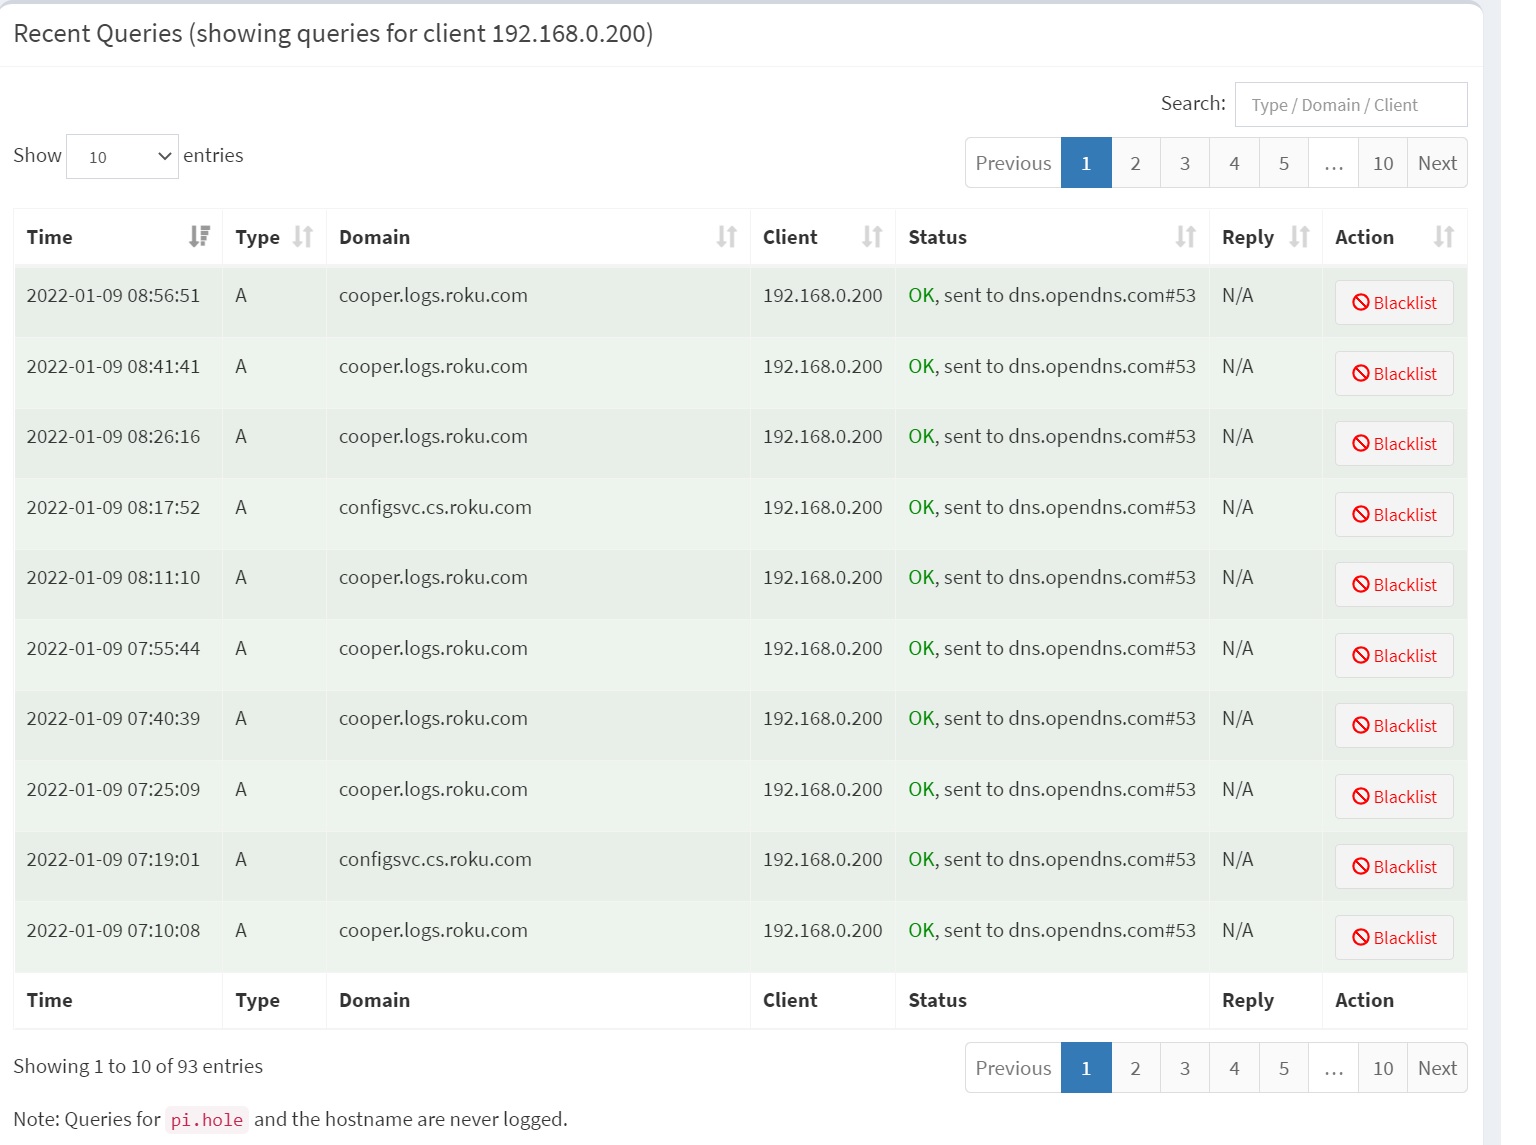Click the Domain column header
Viewport: 1536px width, 1145px height.
(x=538, y=237)
